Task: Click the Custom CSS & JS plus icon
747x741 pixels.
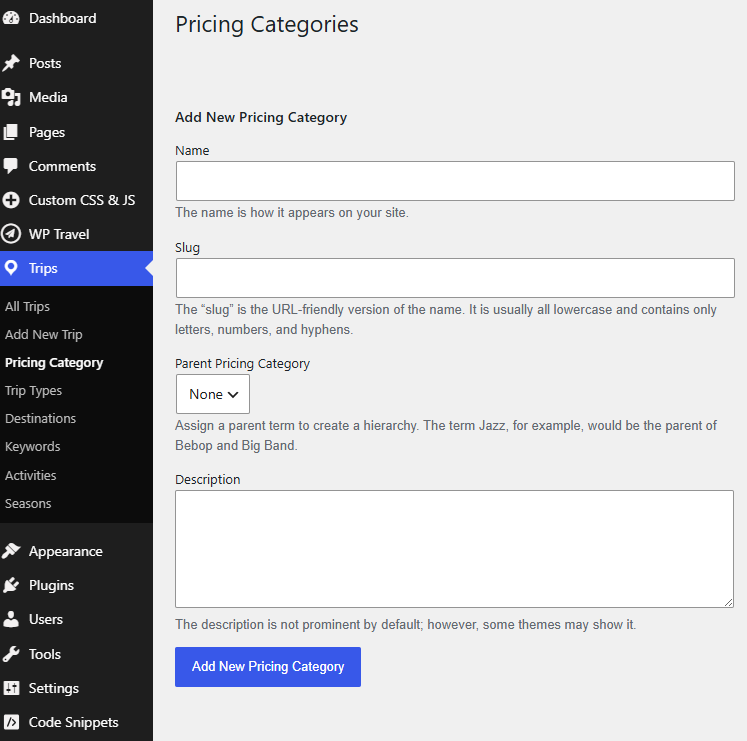Action: [11, 200]
